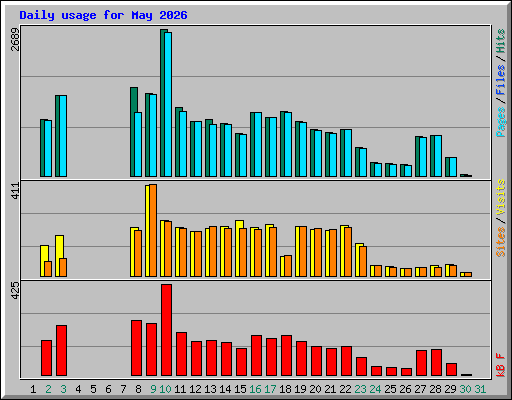Click the peak cyan hits bar for day 10
Viewport: 512px width, 400px height.
[168, 104]
